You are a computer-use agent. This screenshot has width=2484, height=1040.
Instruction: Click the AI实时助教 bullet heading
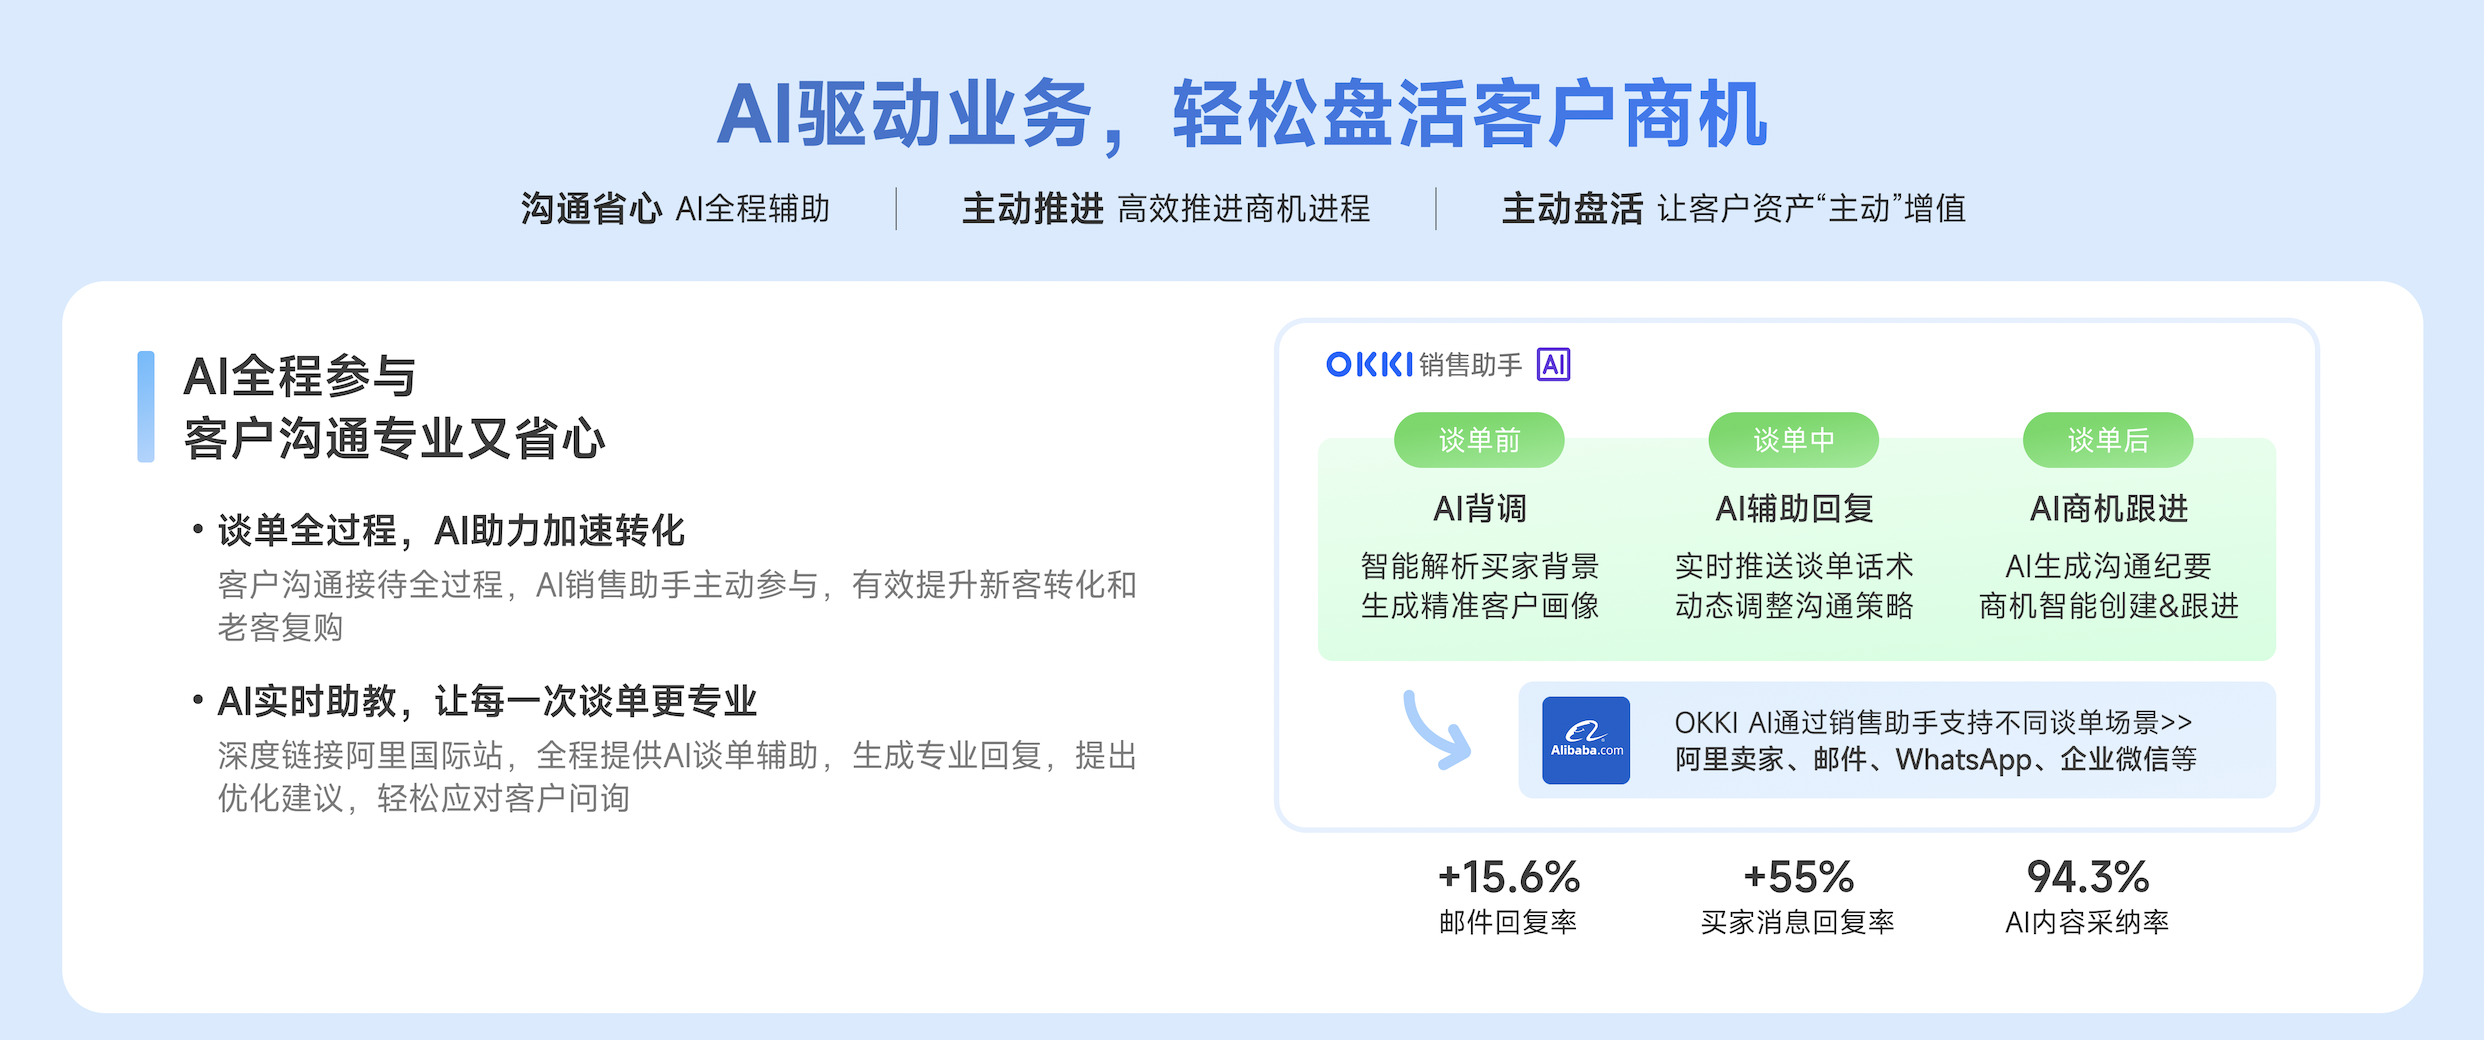[x=487, y=701]
